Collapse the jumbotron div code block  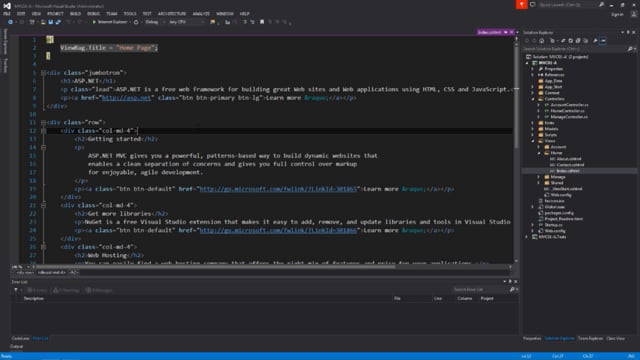point(43,73)
